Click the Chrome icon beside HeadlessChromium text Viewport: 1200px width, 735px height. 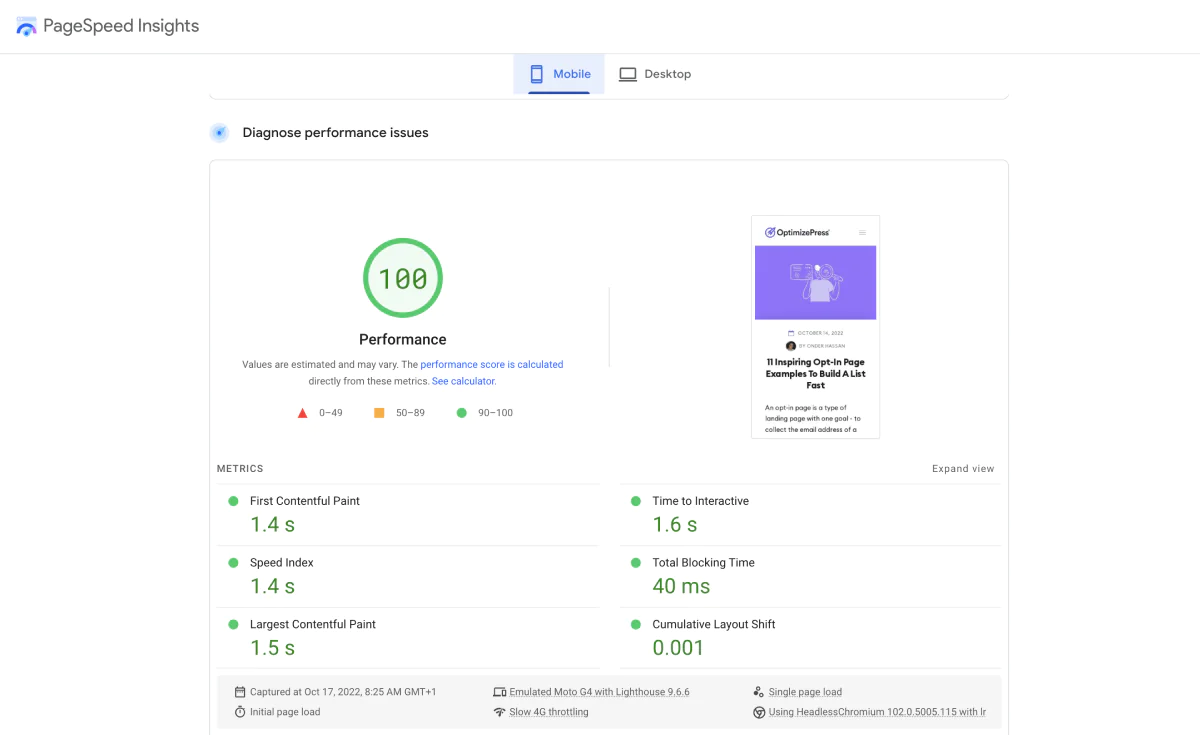click(x=759, y=712)
